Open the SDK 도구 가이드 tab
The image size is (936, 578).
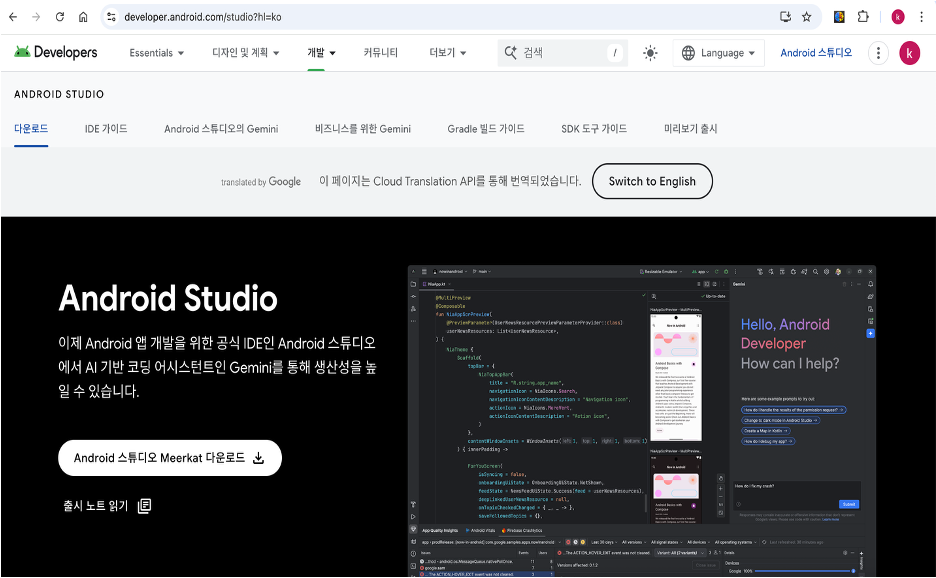coord(594,128)
